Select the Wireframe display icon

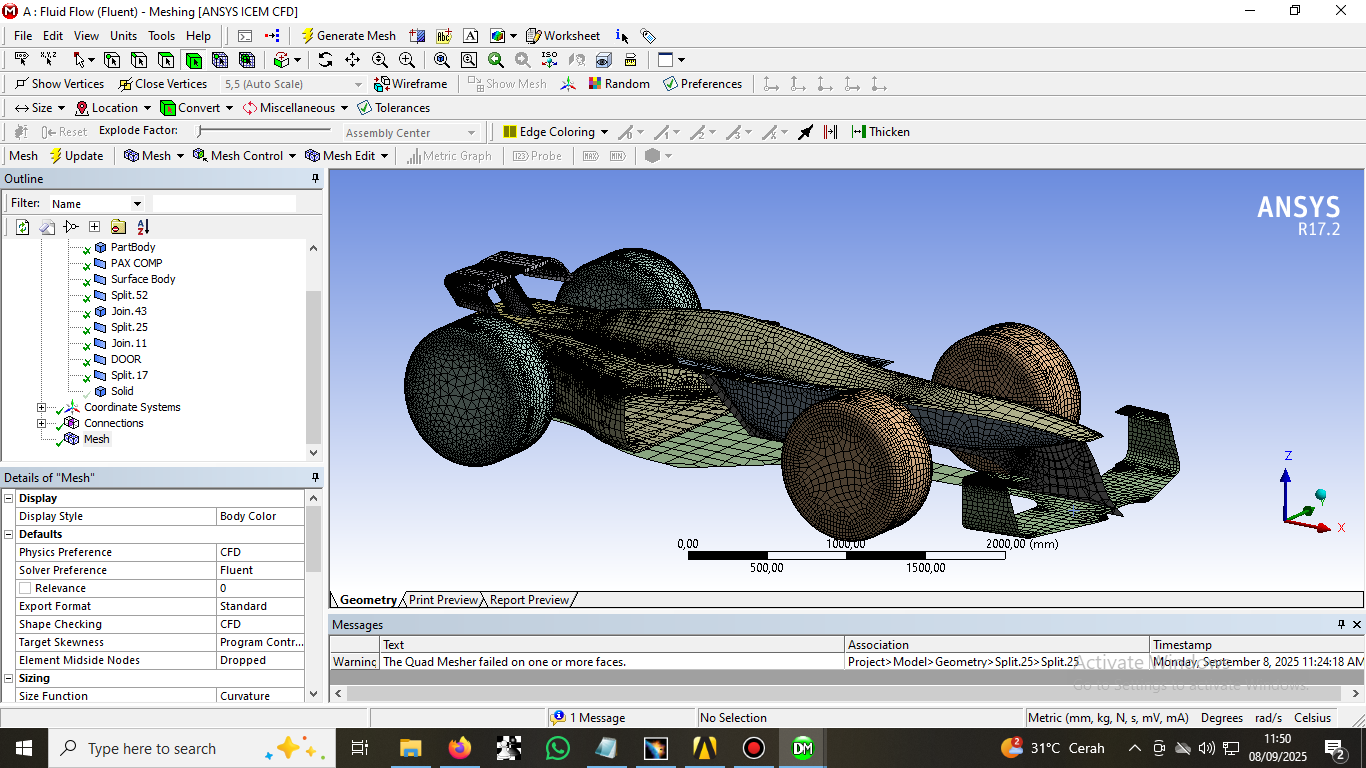click(381, 84)
